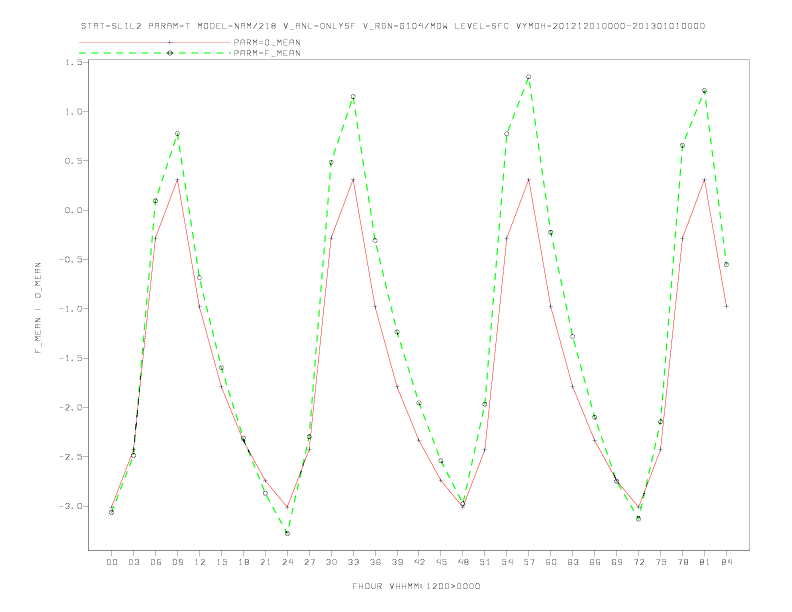792x612 pixels.
Task: Click the x-axis tick label 45
Action: pos(441,562)
